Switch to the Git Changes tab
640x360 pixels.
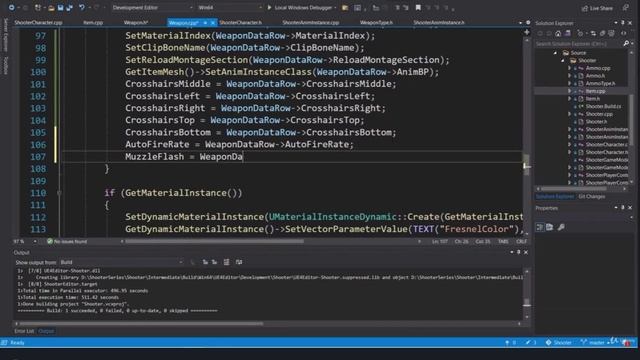point(591,196)
